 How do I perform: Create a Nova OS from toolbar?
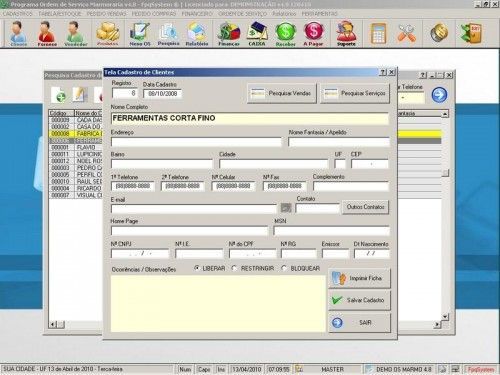[140, 33]
